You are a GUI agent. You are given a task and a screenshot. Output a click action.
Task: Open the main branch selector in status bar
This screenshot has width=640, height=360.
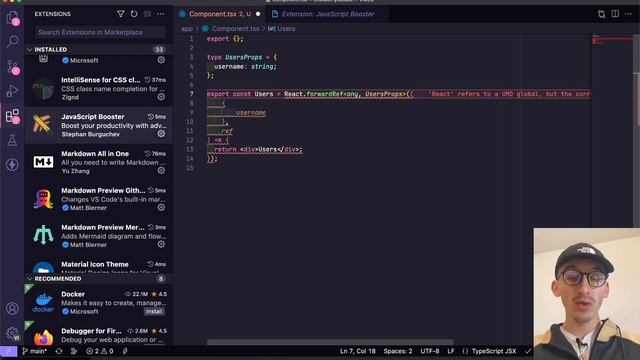(x=35, y=351)
